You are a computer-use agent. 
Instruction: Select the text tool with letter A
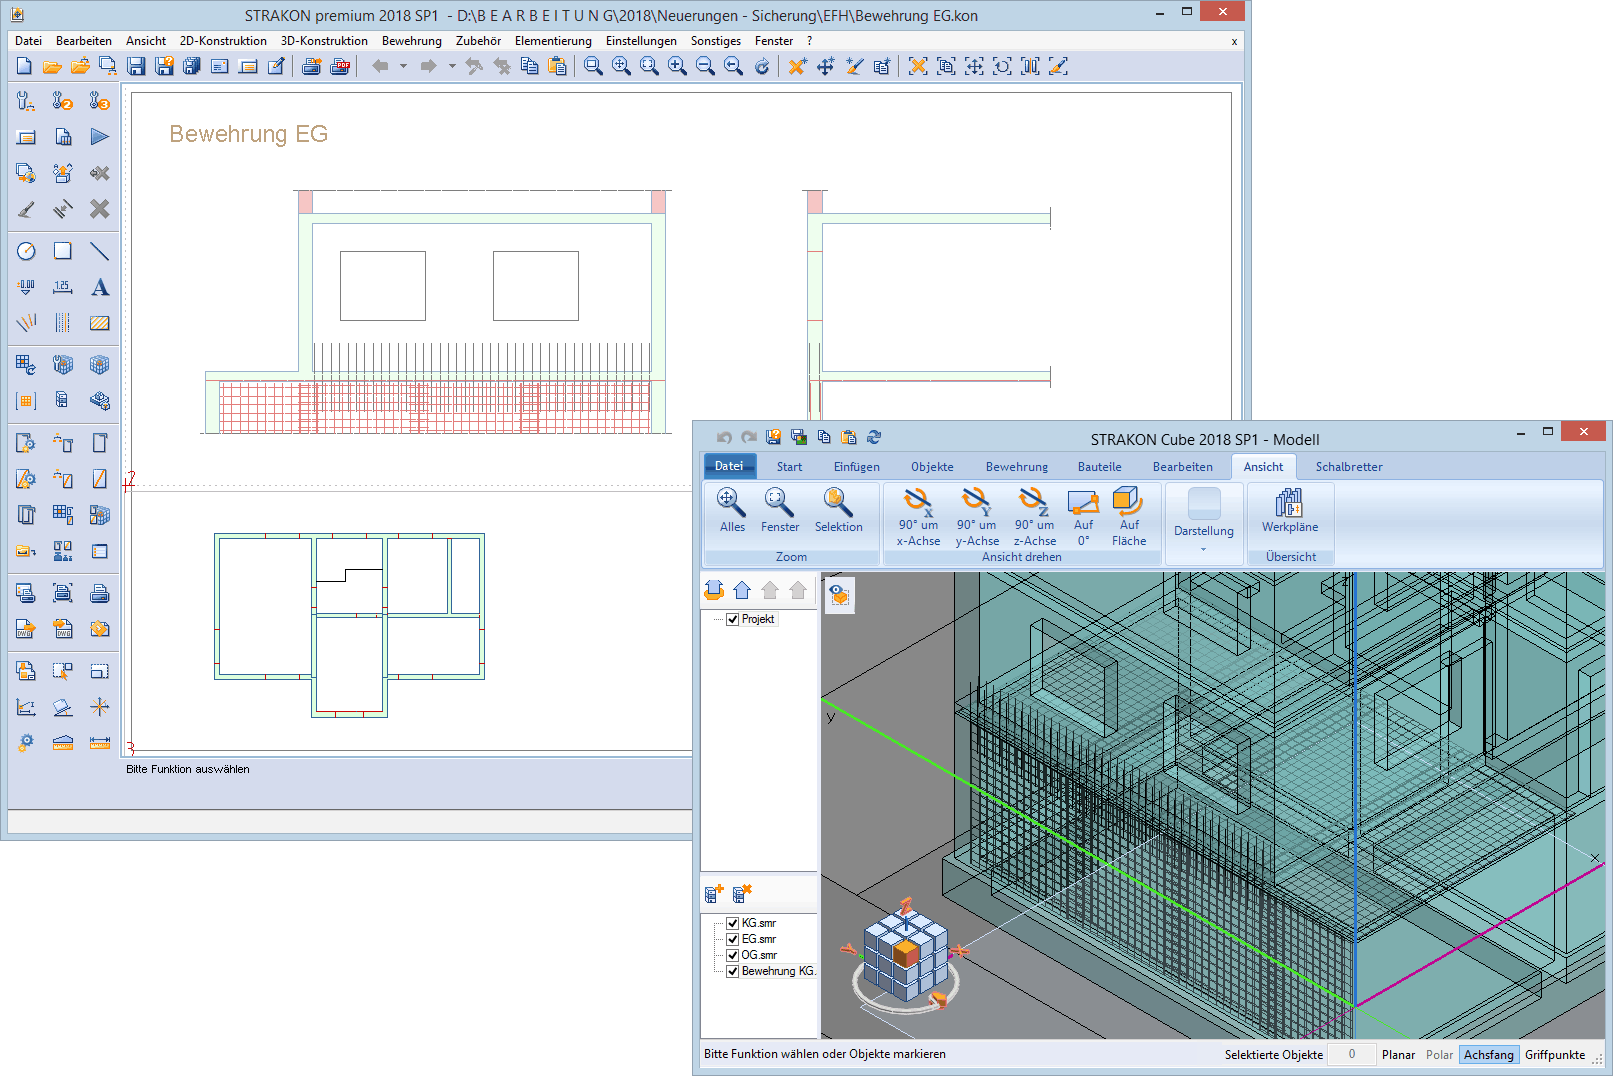coord(99,287)
